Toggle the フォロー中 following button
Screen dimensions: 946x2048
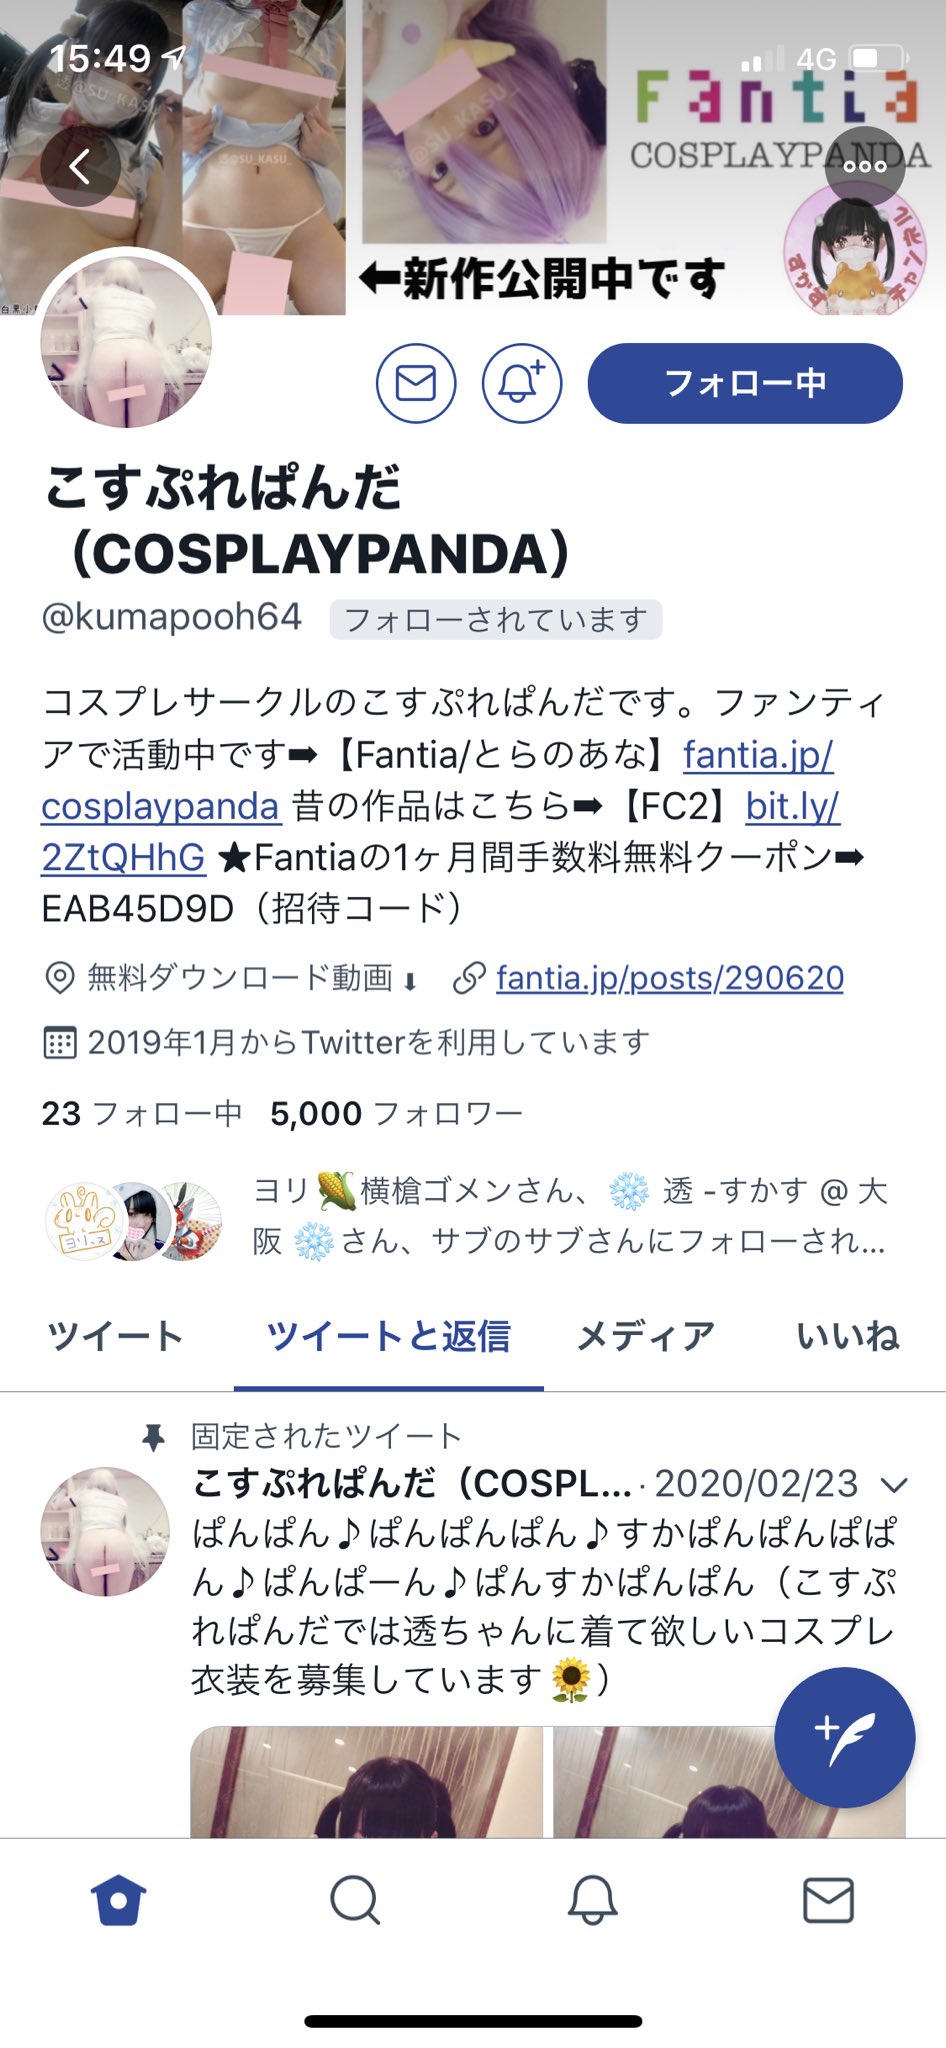[x=745, y=383]
